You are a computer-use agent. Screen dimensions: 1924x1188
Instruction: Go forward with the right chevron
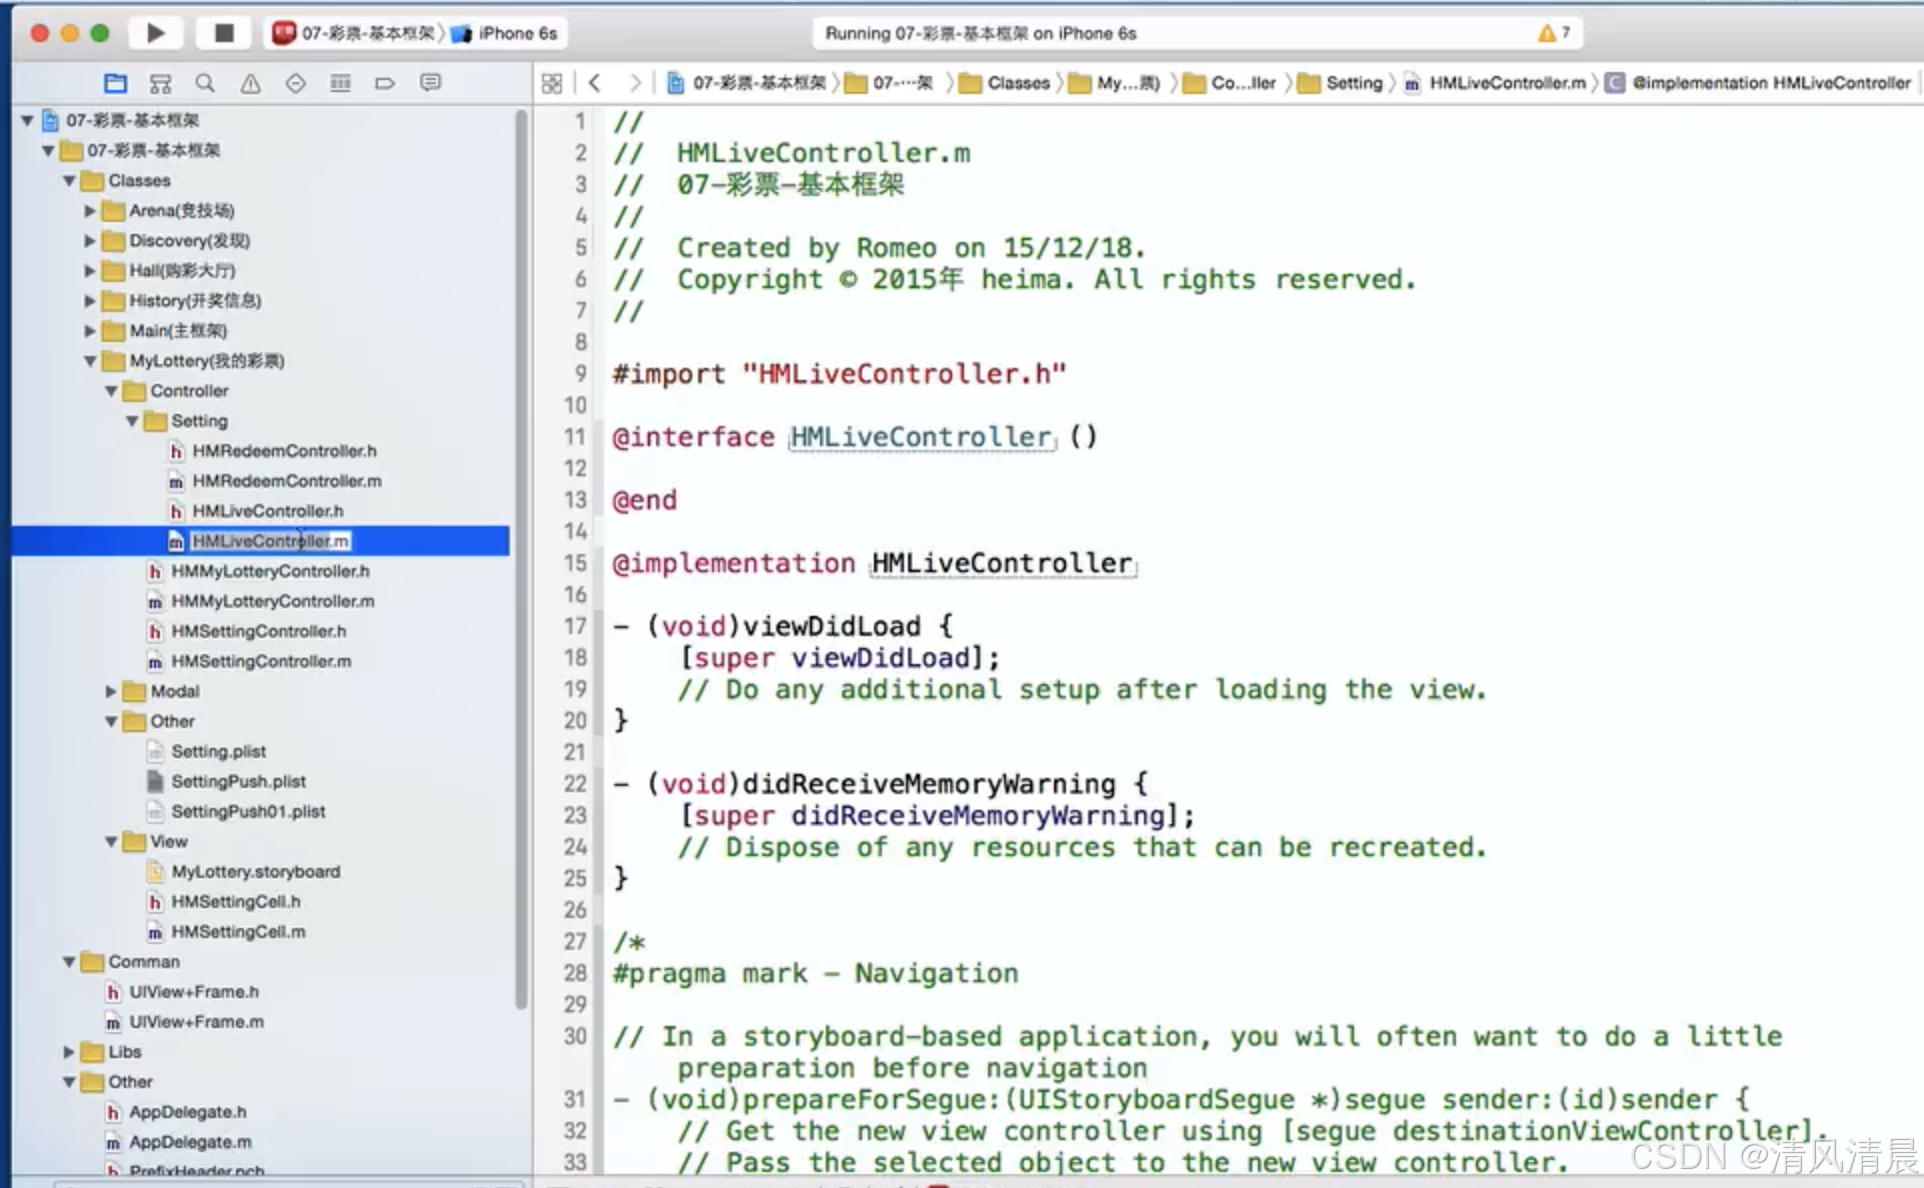[634, 83]
